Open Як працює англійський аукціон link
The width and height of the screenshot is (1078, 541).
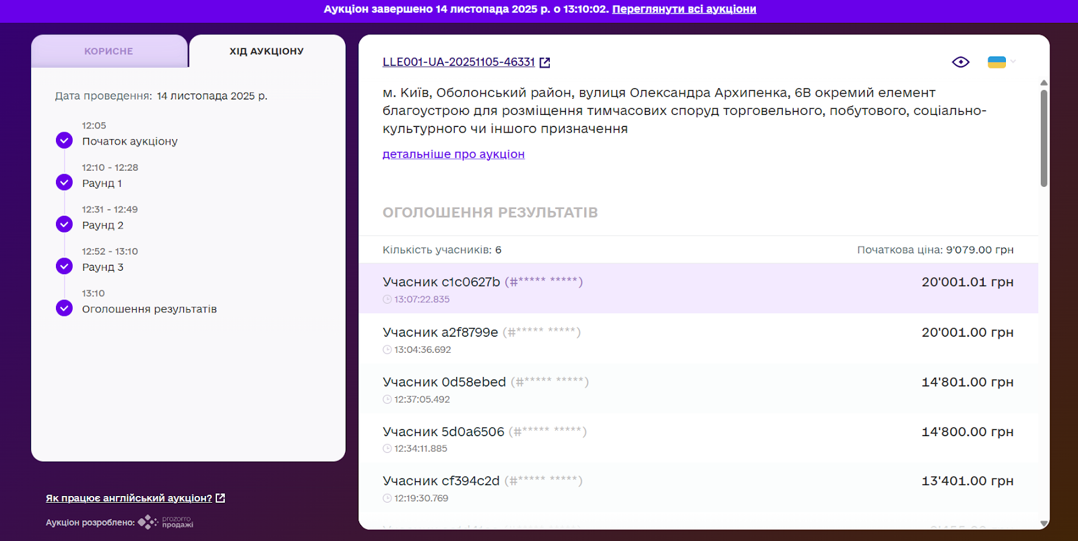(129, 498)
